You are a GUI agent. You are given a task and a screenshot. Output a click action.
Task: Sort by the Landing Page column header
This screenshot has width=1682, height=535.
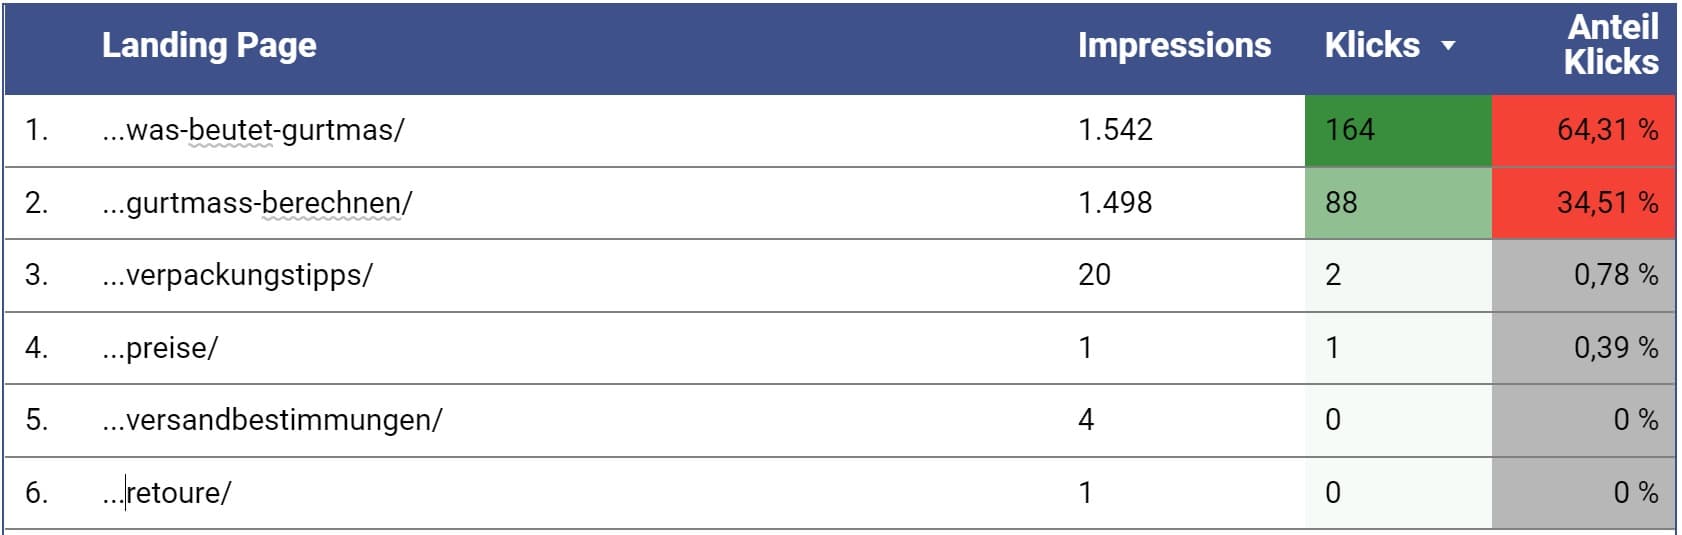pyautogui.click(x=209, y=45)
